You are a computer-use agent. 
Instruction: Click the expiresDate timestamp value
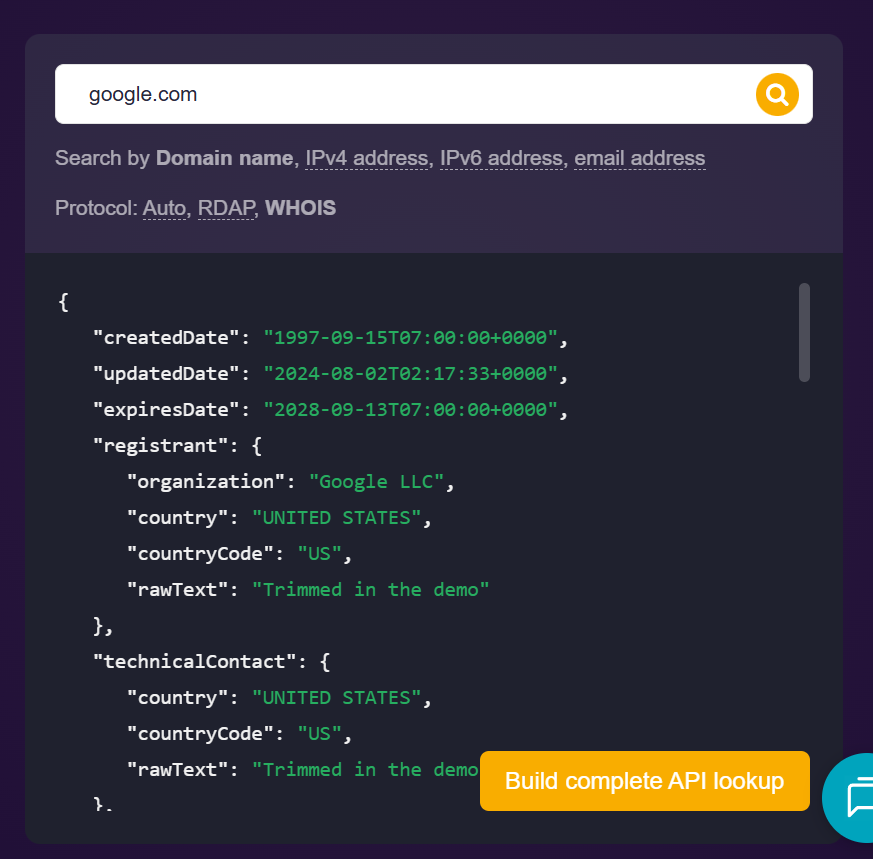pos(410,410)
